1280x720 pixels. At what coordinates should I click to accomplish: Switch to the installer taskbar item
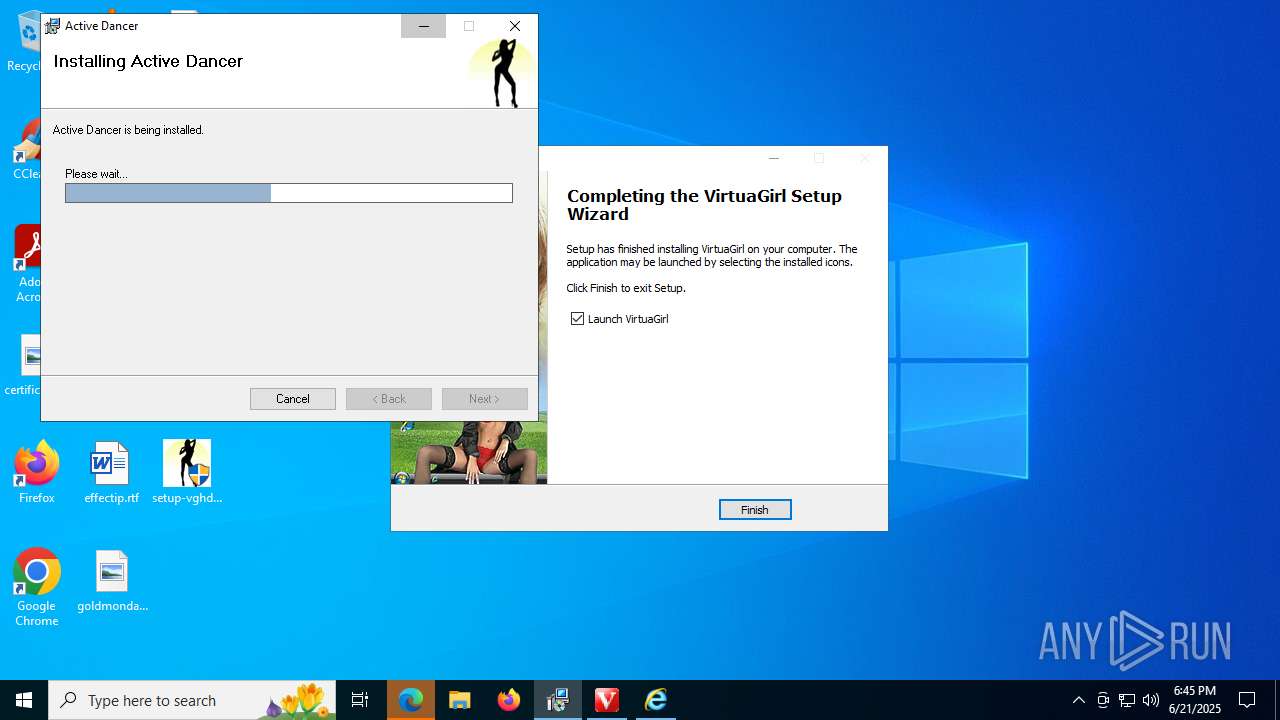[558, 700]
